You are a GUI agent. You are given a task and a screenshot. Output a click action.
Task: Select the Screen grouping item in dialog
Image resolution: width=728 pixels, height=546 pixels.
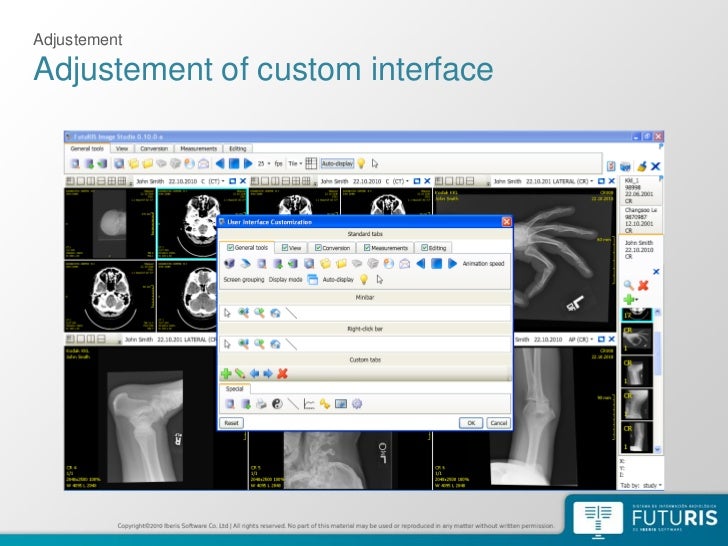tap(244, 280)
